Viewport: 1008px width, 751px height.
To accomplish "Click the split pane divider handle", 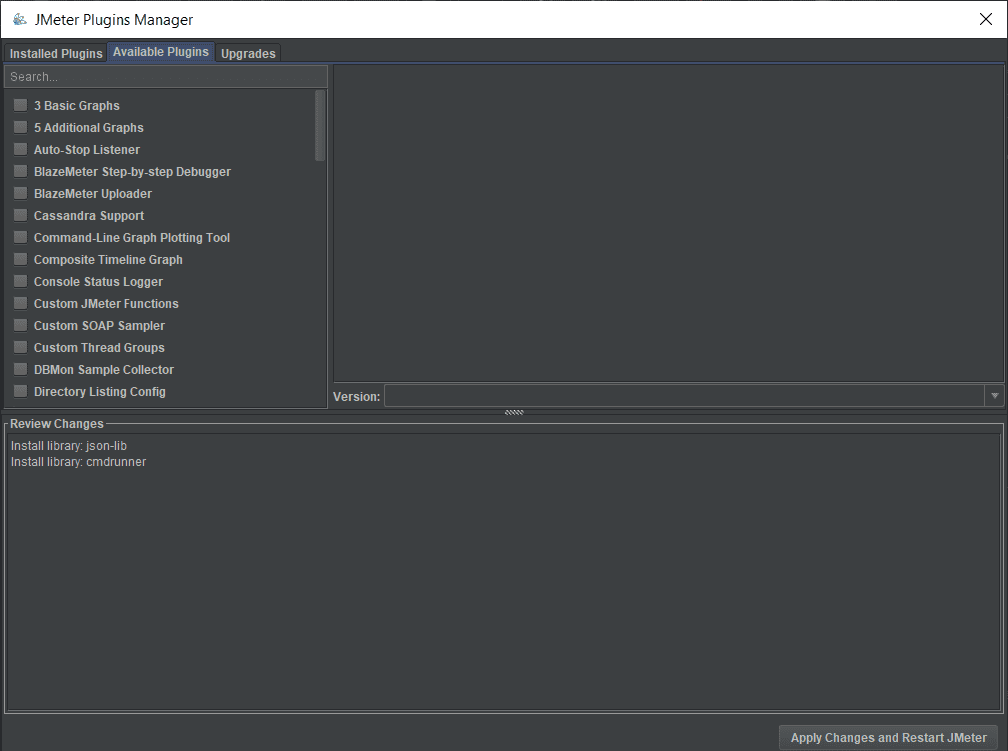I will pyautogui.click(x=514, y=412).
